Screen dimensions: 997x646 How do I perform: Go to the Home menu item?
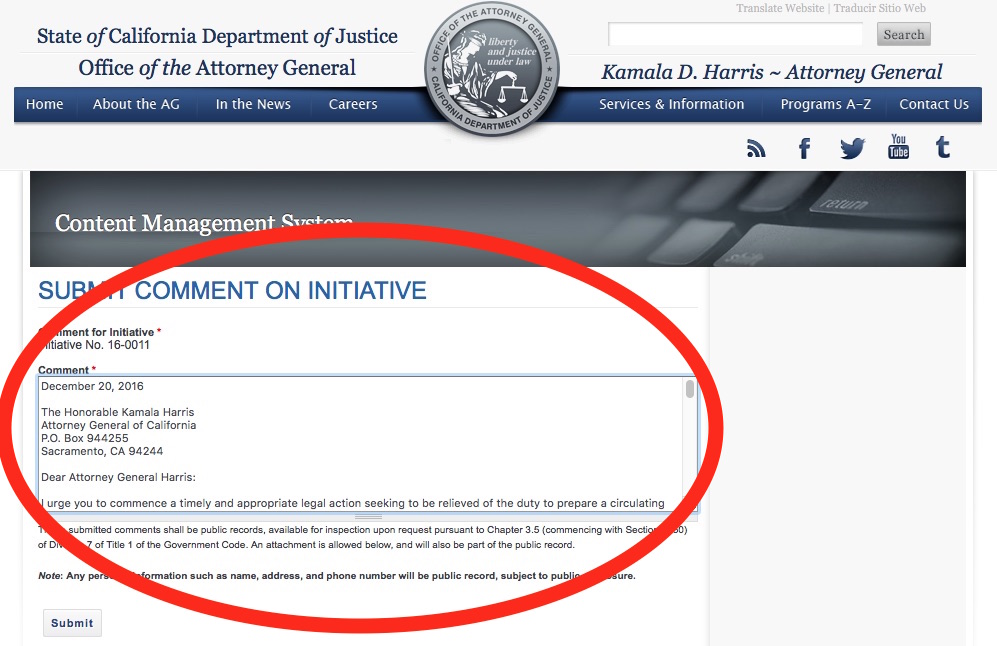(x=45, y=104)
